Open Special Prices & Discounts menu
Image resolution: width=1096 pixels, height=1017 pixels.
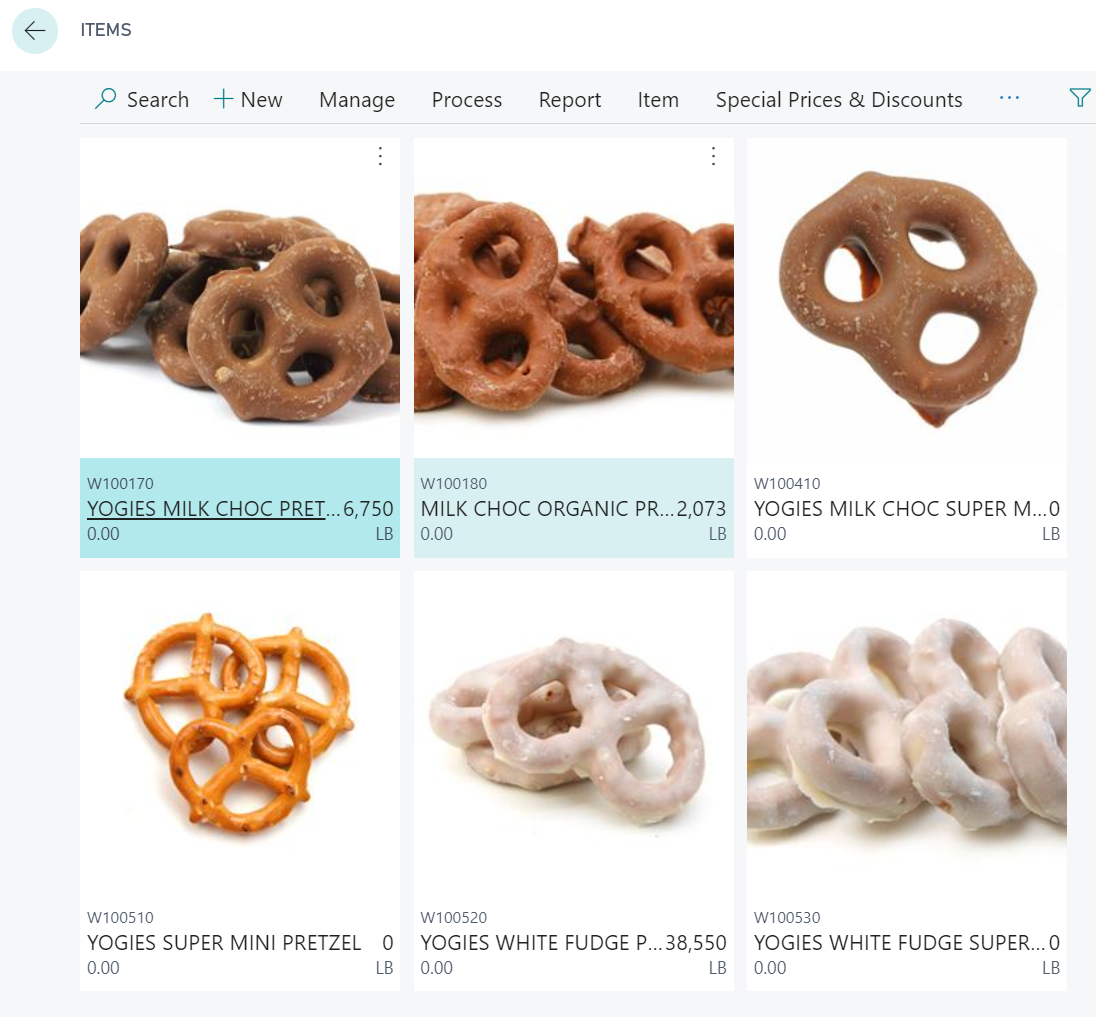click(839, 100)
